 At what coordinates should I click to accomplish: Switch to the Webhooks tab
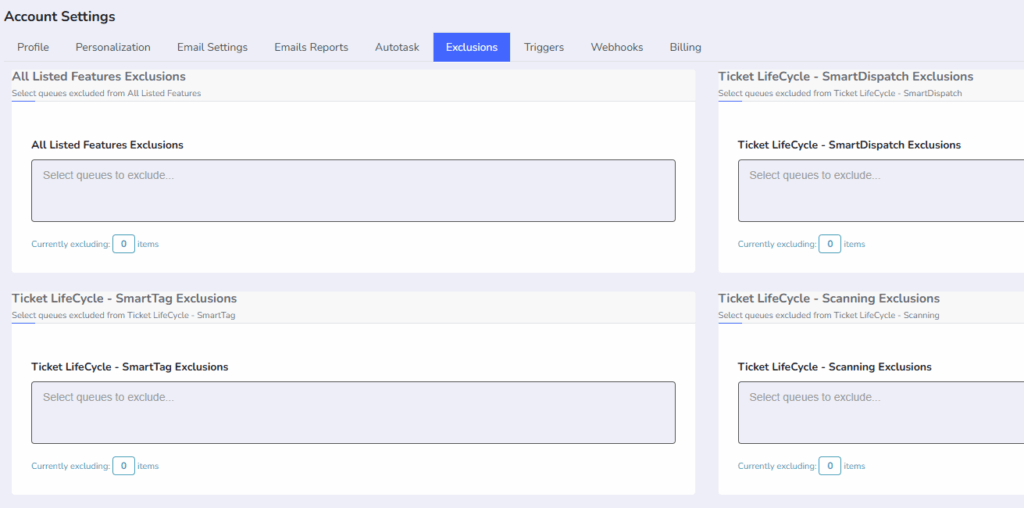(x=616, y=47)
